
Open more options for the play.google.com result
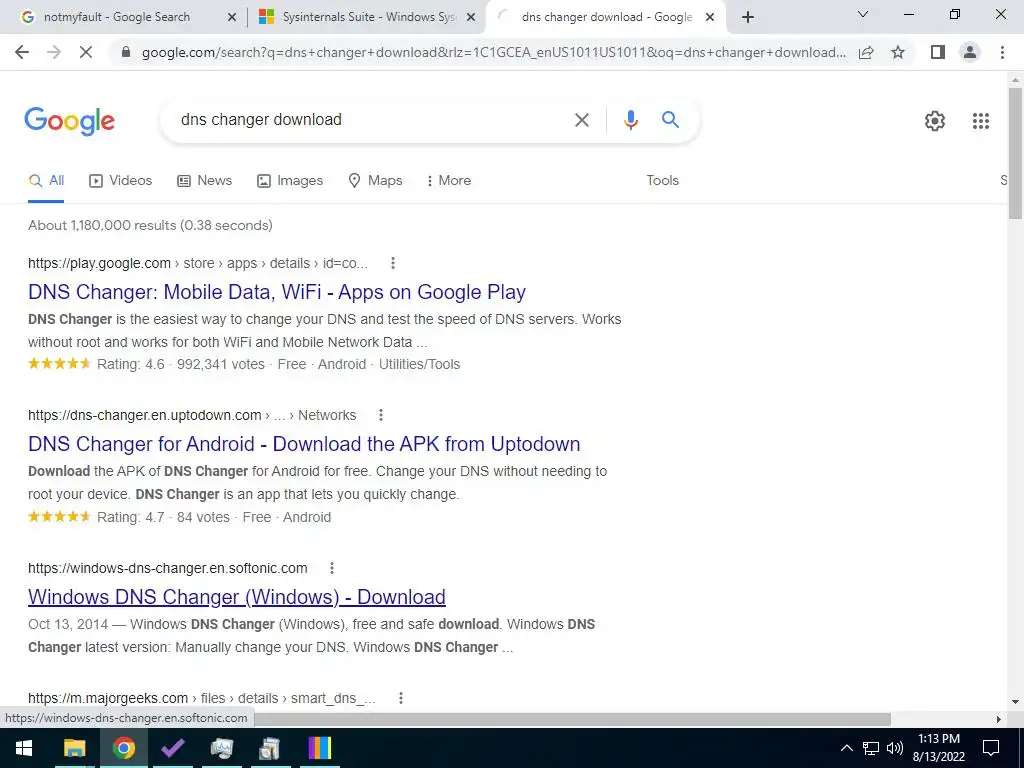click(x=392, y=263)
